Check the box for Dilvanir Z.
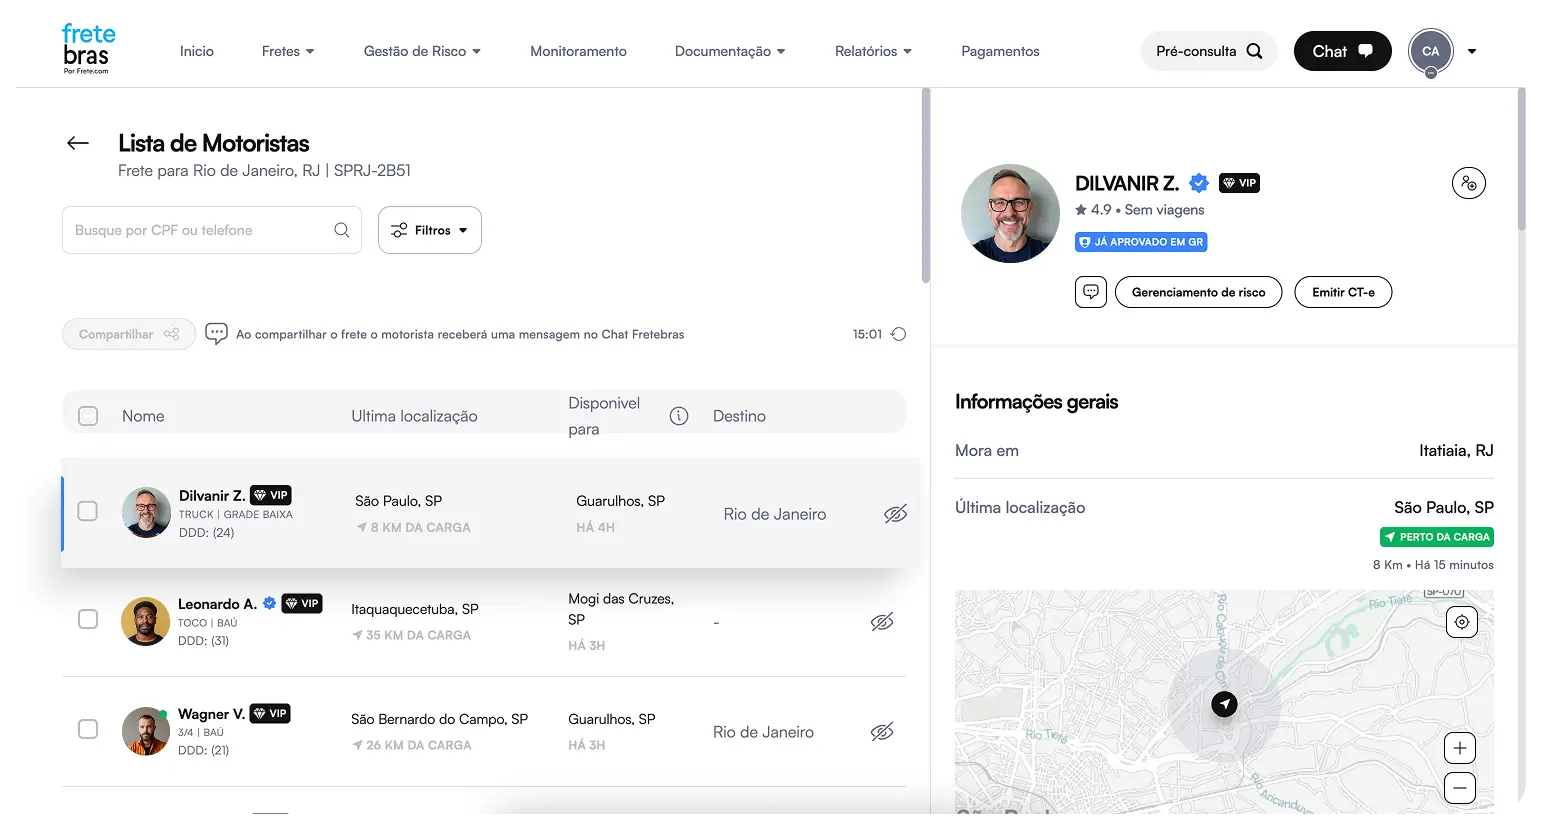The width and height of the screenshot is (1542, 830). click(88, 511)
